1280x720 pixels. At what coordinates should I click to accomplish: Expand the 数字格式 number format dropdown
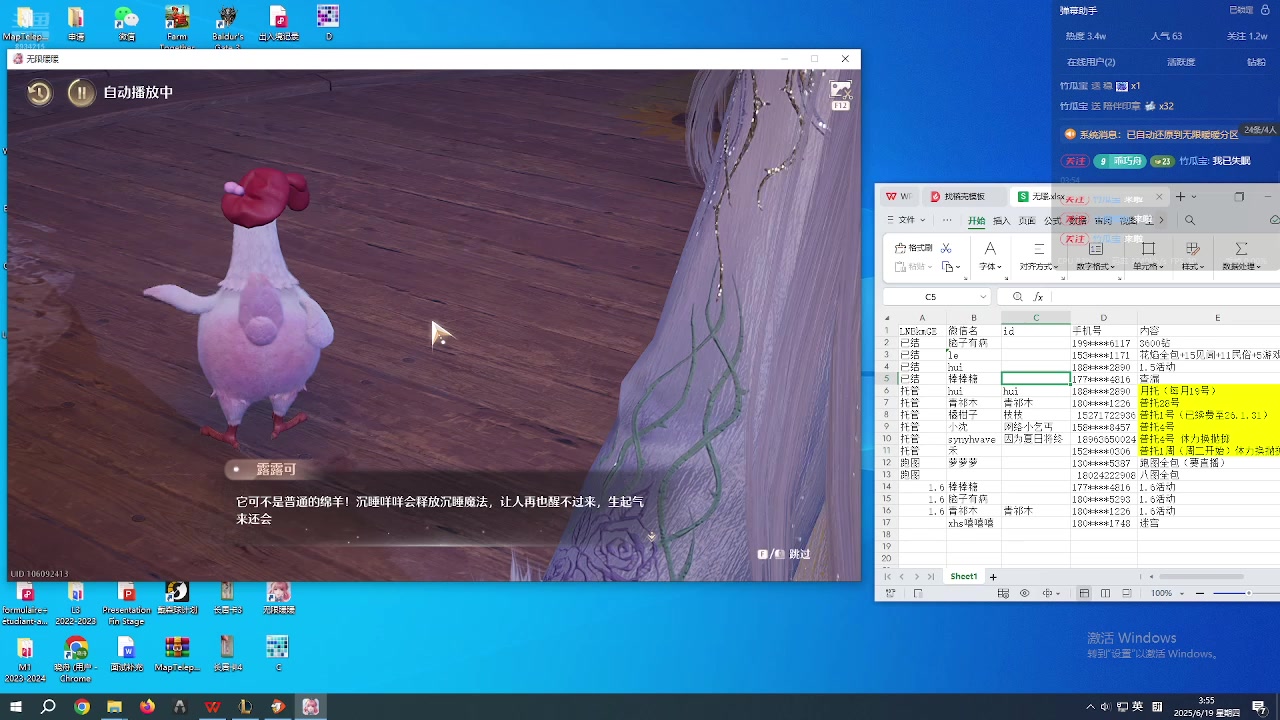coord(1096,267)
